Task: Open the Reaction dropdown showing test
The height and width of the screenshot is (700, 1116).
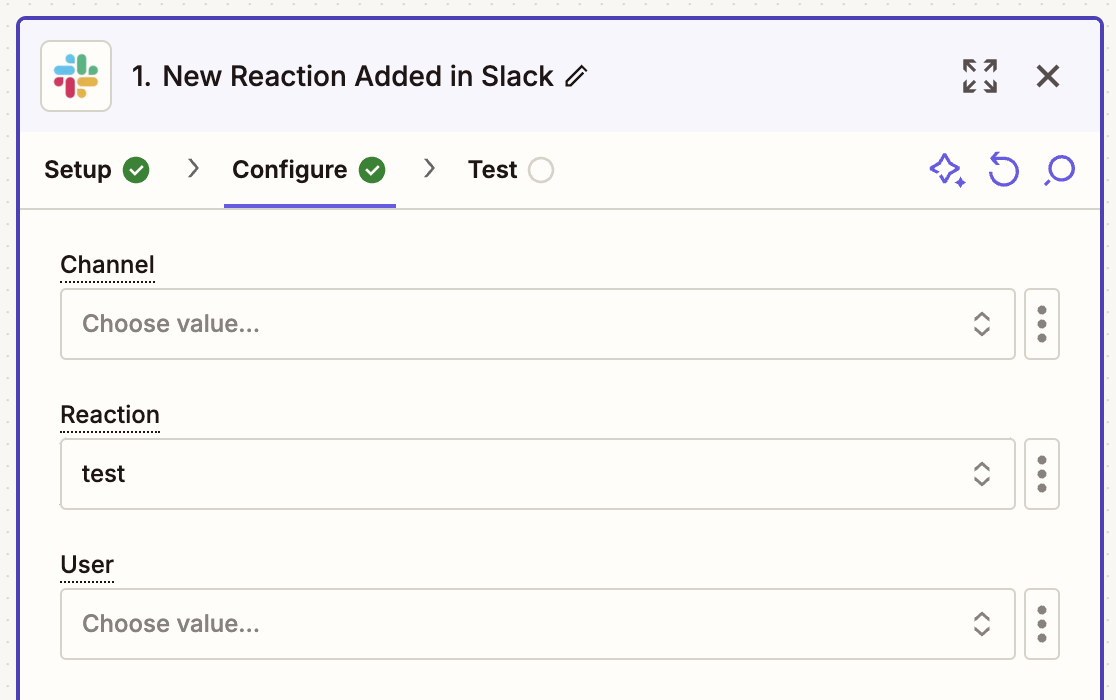Action: point(981,474)
